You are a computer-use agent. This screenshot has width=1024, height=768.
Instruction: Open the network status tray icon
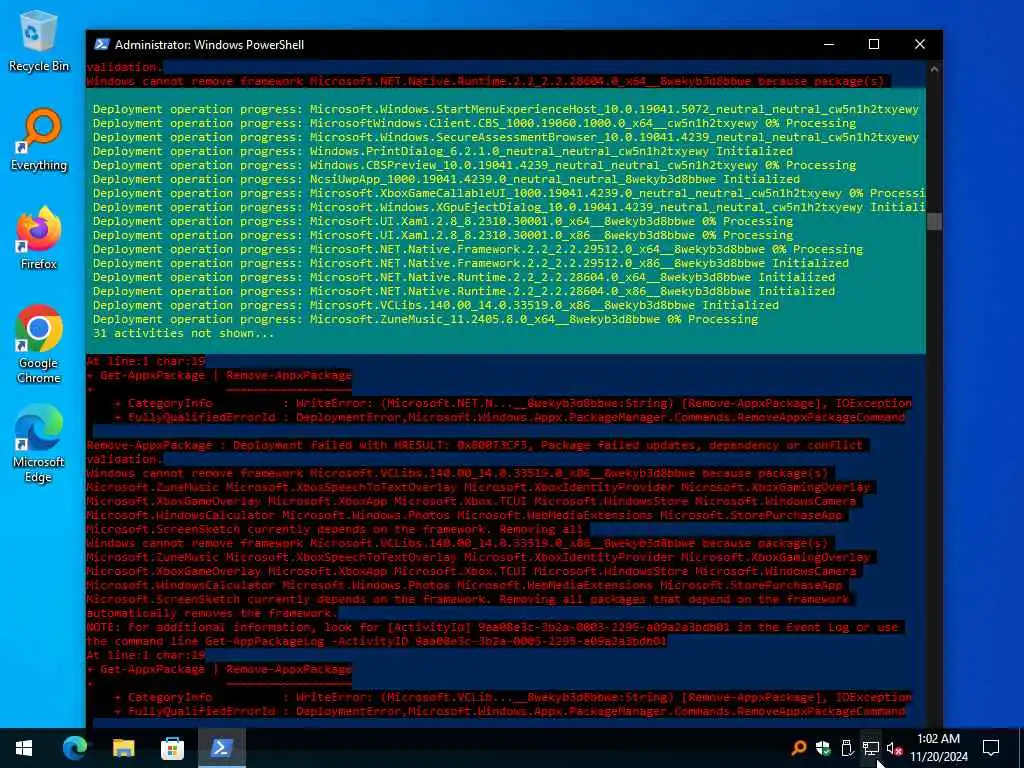[x=871, y=748]
